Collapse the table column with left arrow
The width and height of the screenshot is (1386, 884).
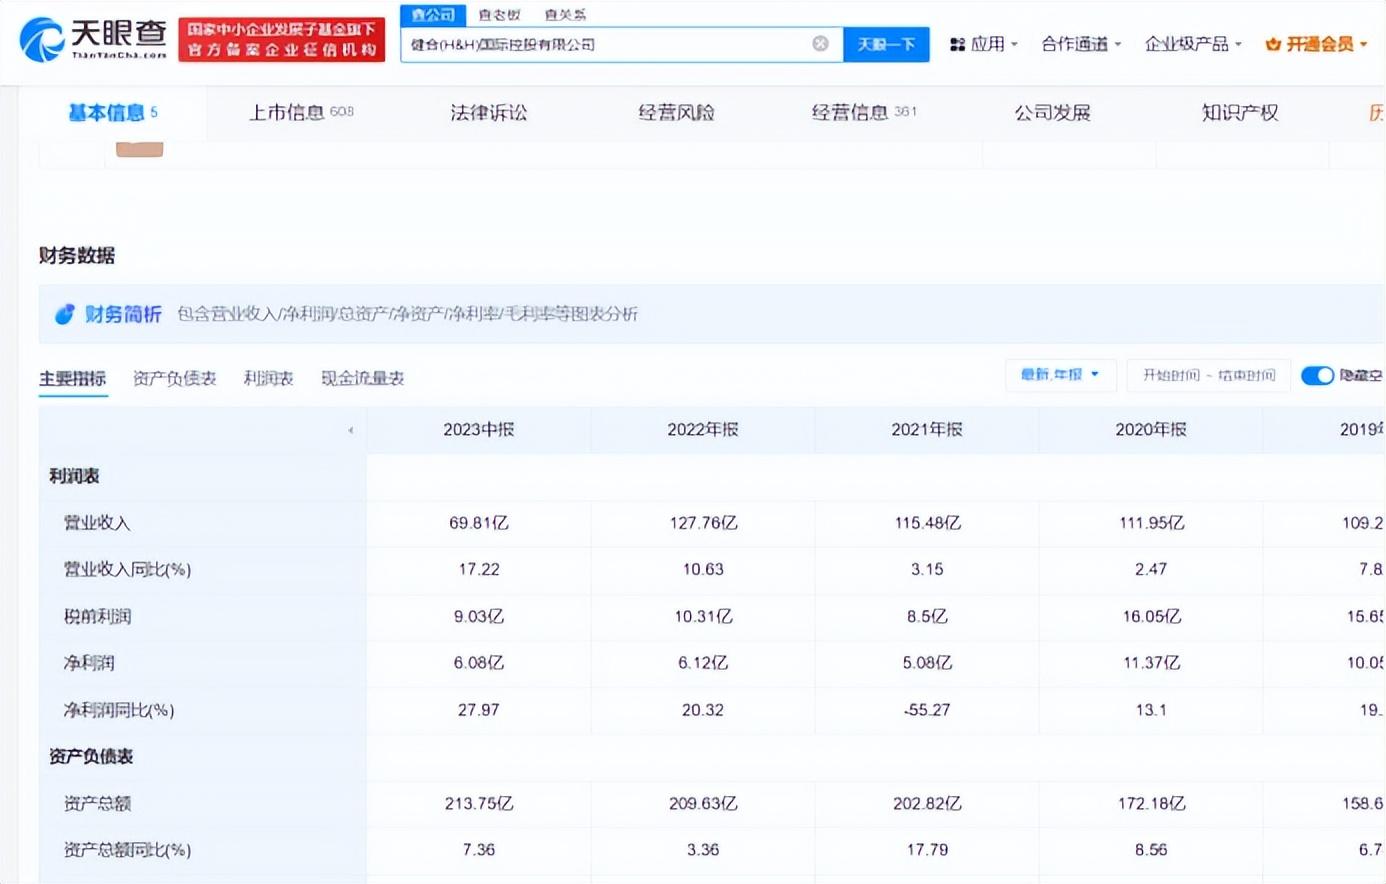click(350, 430)
